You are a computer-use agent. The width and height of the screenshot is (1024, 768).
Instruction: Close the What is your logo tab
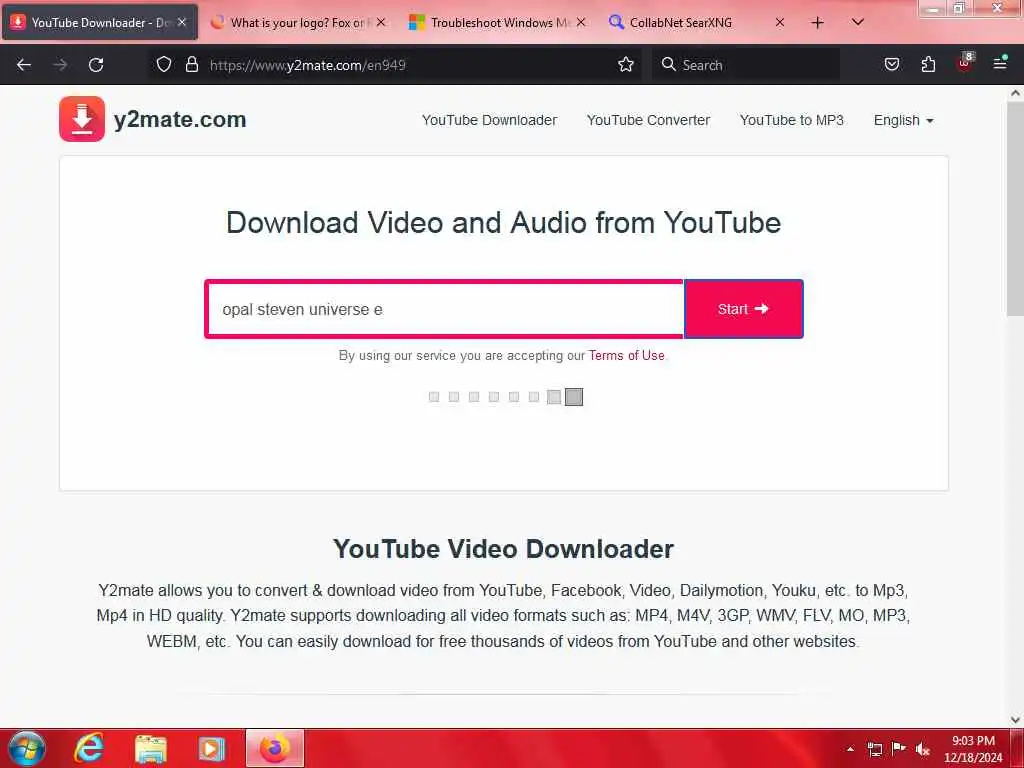point(381,22)
